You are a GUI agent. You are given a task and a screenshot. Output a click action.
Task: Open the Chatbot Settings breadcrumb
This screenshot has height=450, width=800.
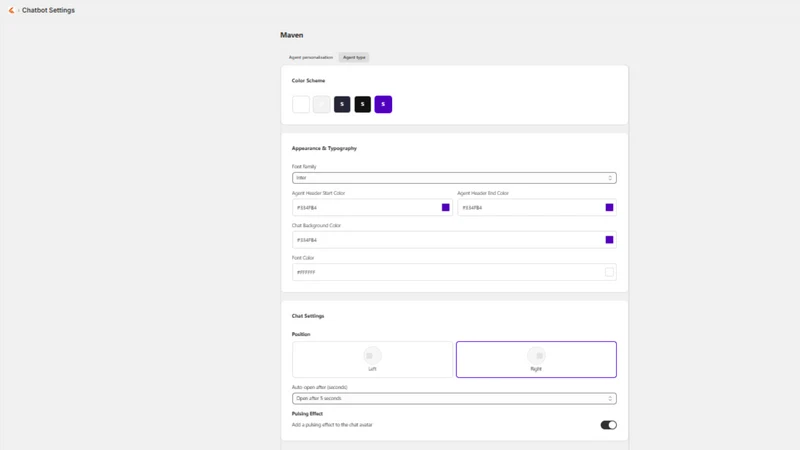48,10
